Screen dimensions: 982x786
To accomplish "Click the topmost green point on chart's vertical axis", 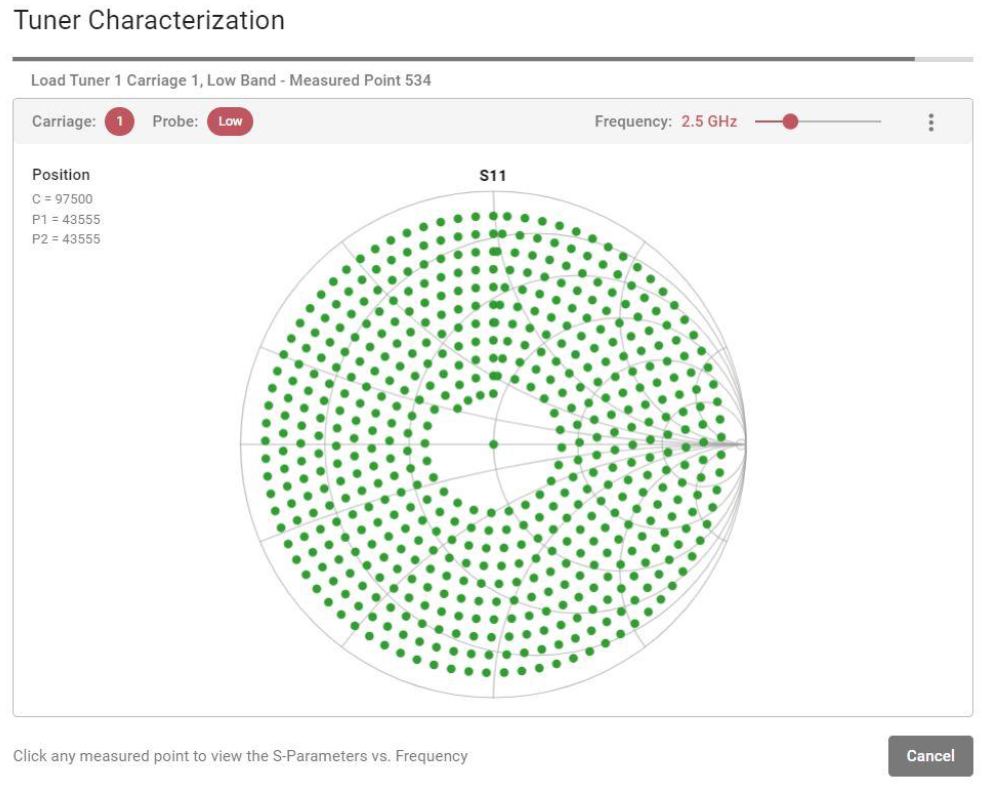I will (x=494, y=216).
